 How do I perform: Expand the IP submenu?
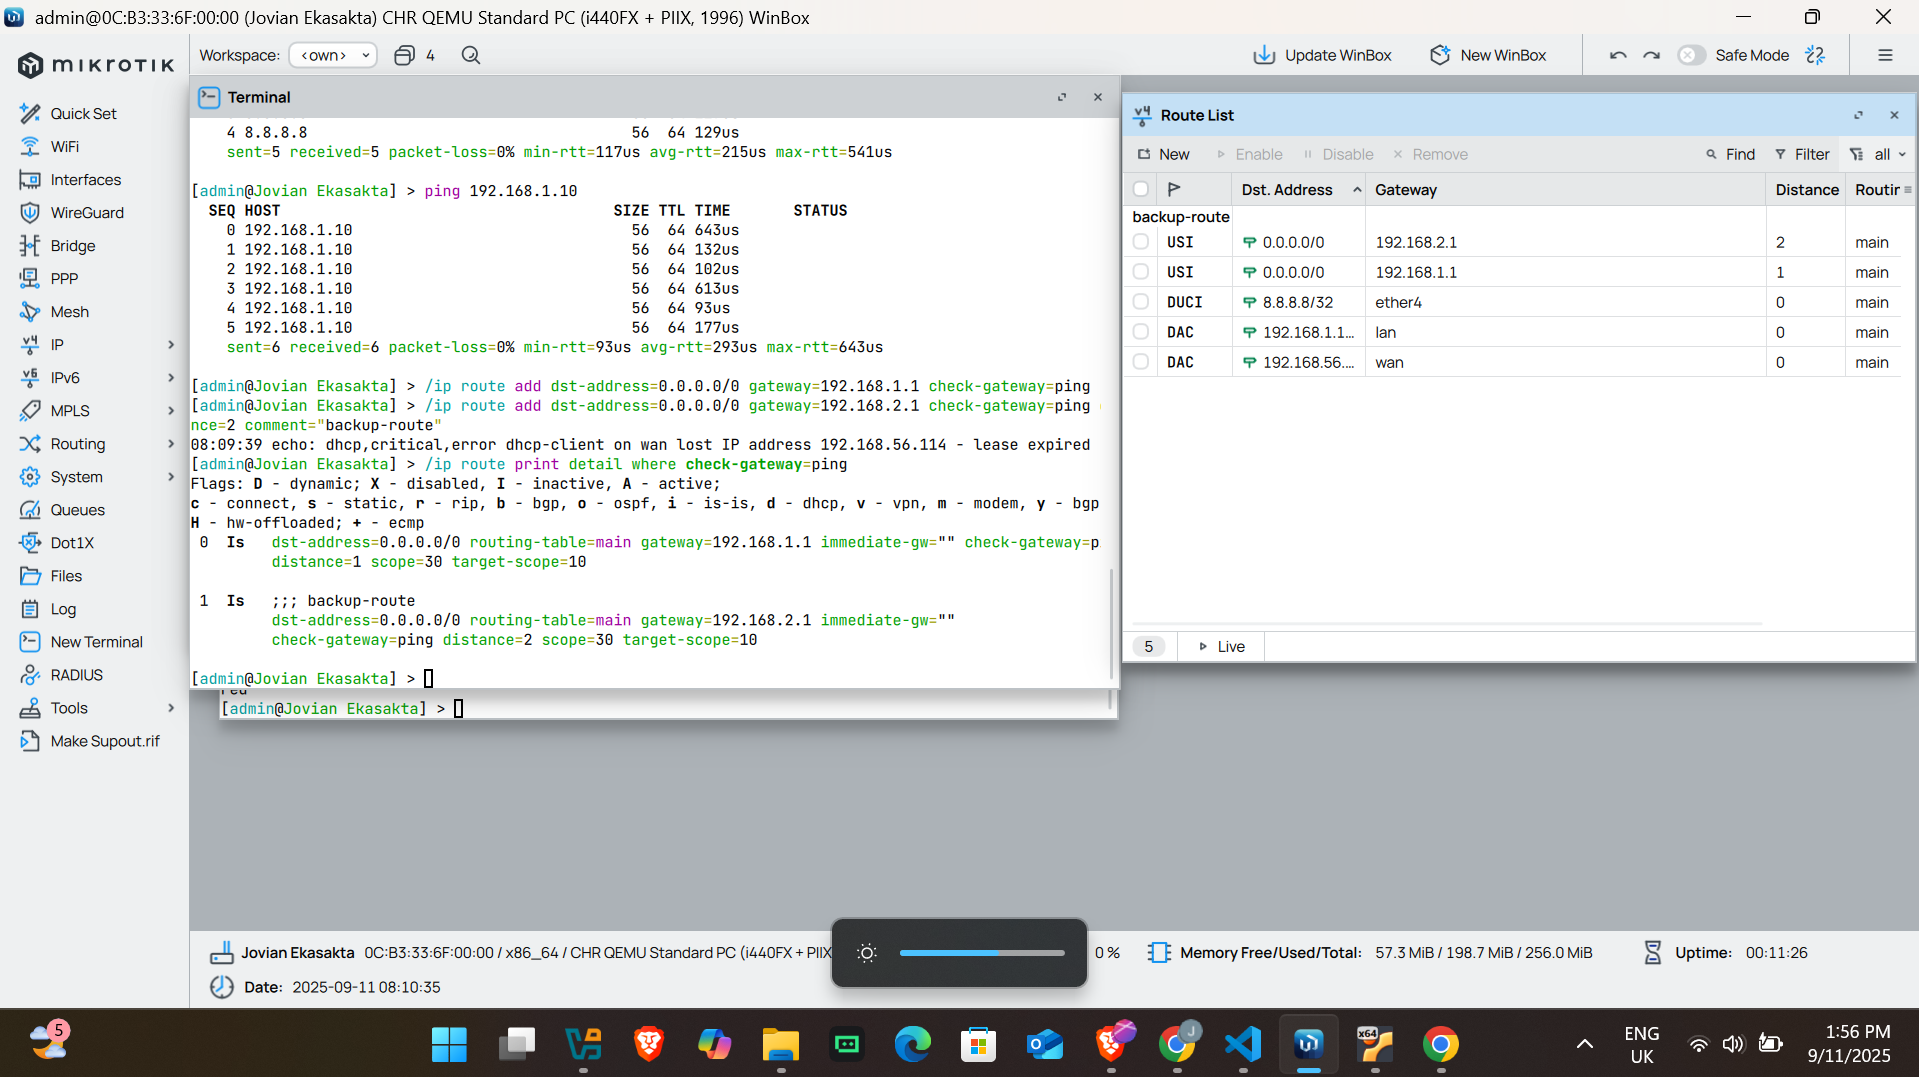point(171,344)
